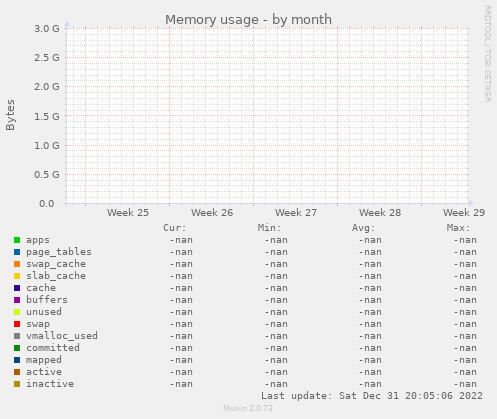Select the 'swap_cache' legend label

[x=56, y=264]
